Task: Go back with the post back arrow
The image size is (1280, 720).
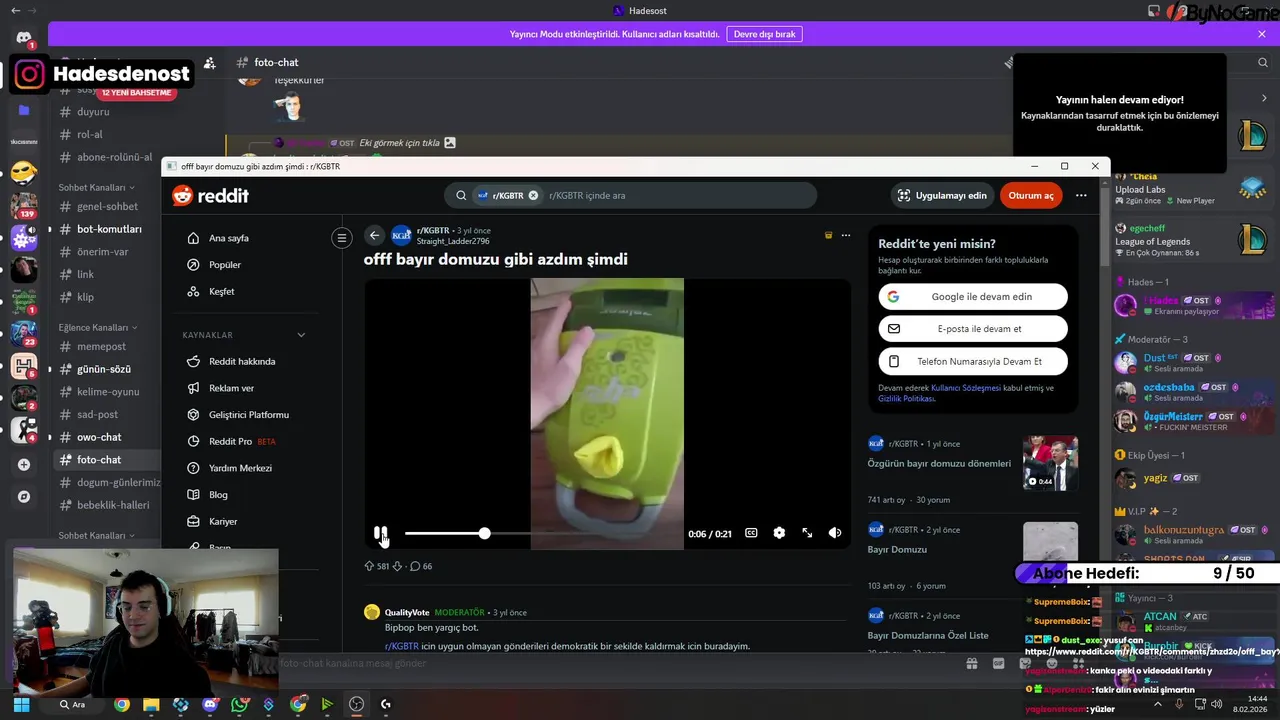Action: coord(374,236)
